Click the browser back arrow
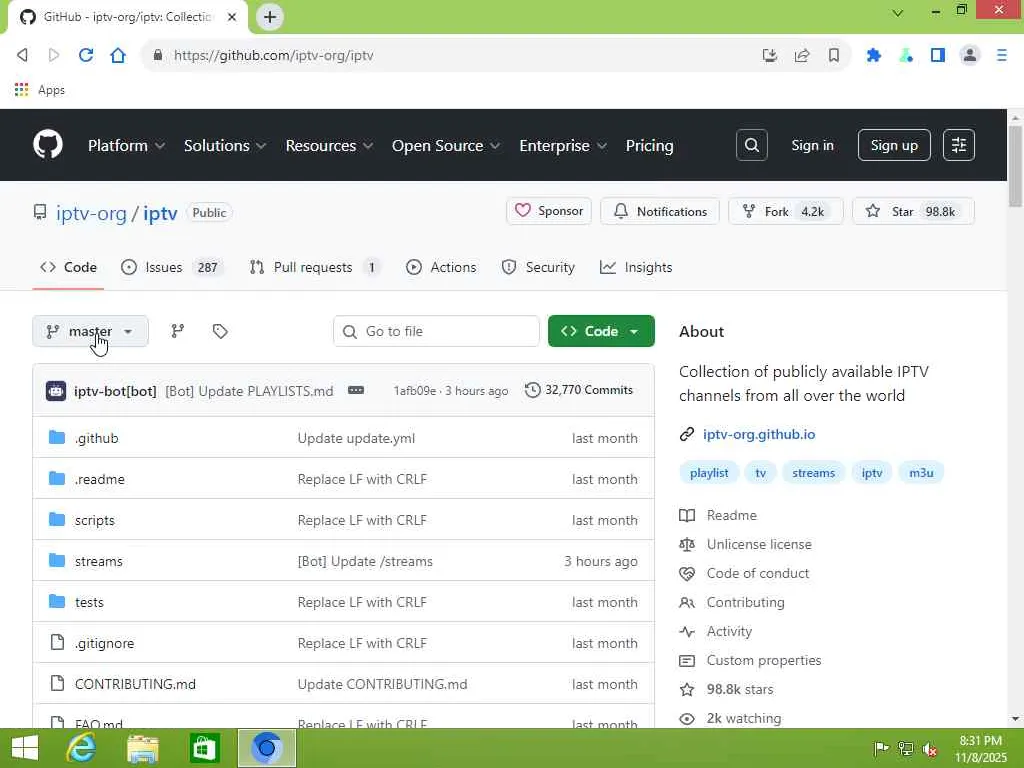The width and height of the screenshot is (1024, 768). coord(22,56)
